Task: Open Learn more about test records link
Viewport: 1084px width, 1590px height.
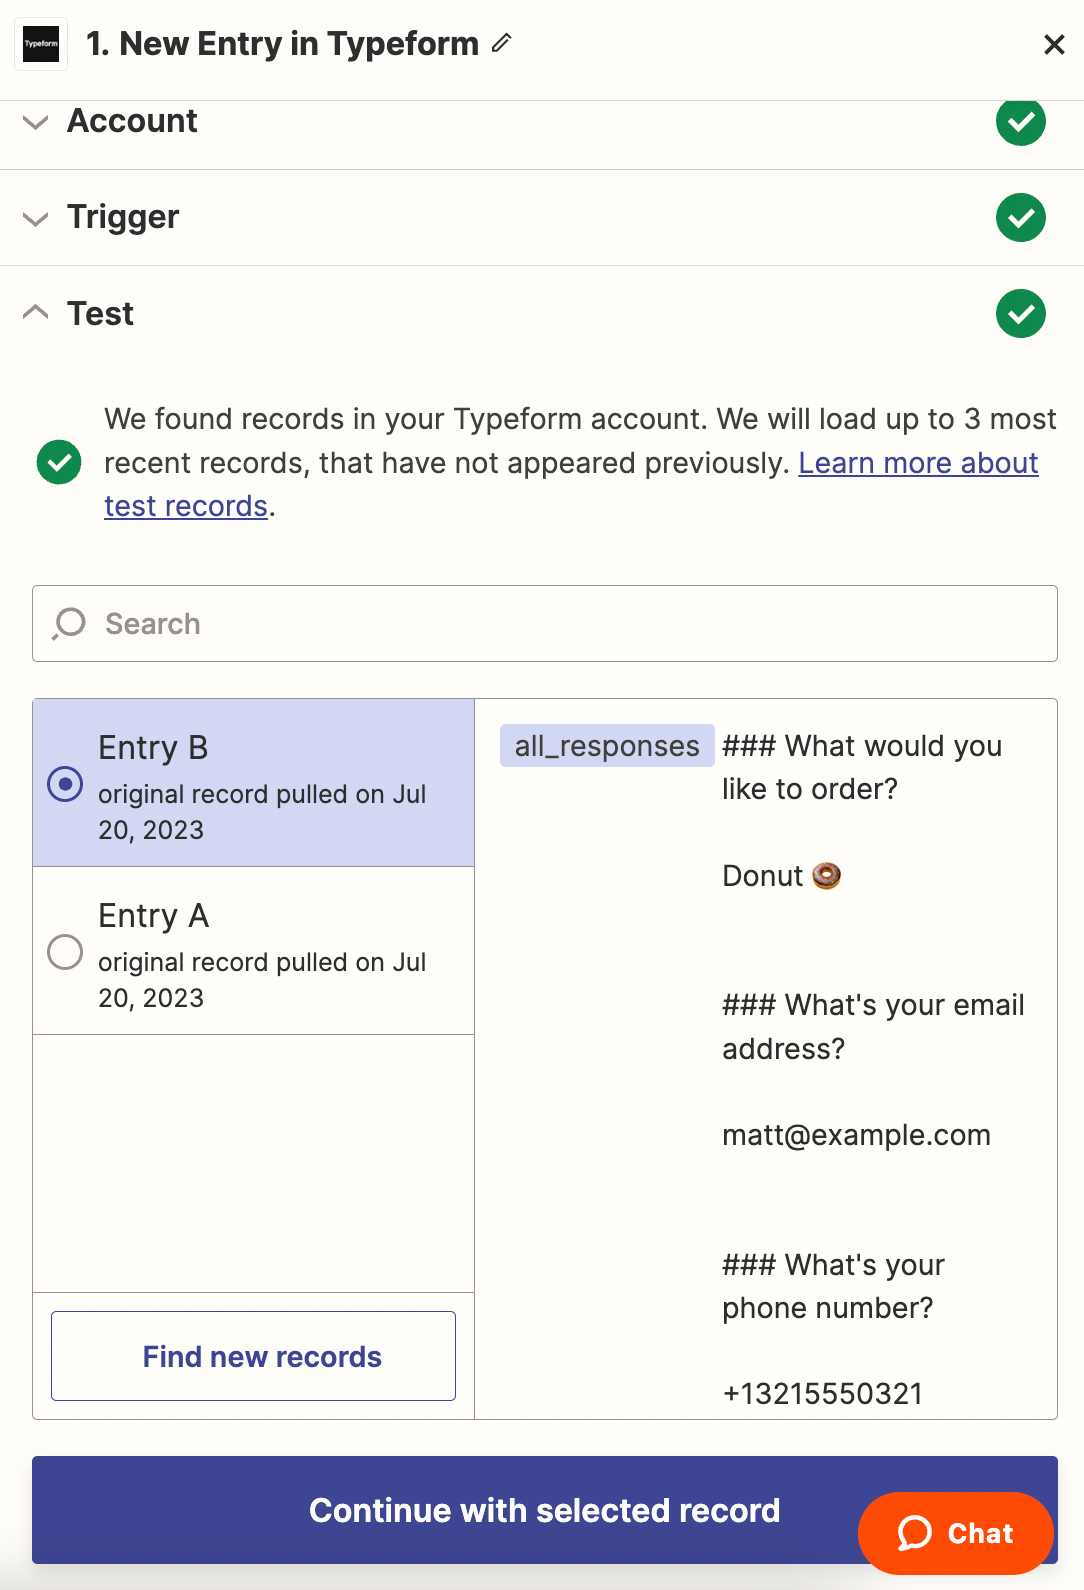Action: coord(918,463)
